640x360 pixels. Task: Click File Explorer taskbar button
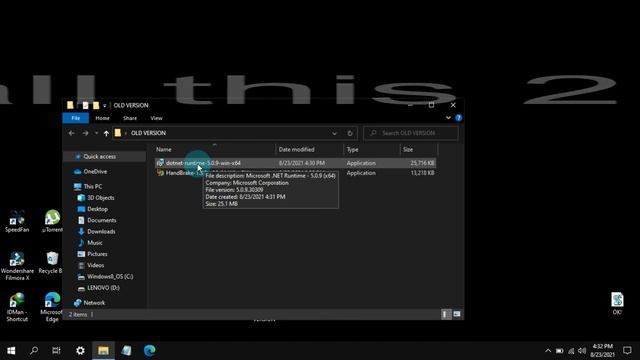(103, 350)
